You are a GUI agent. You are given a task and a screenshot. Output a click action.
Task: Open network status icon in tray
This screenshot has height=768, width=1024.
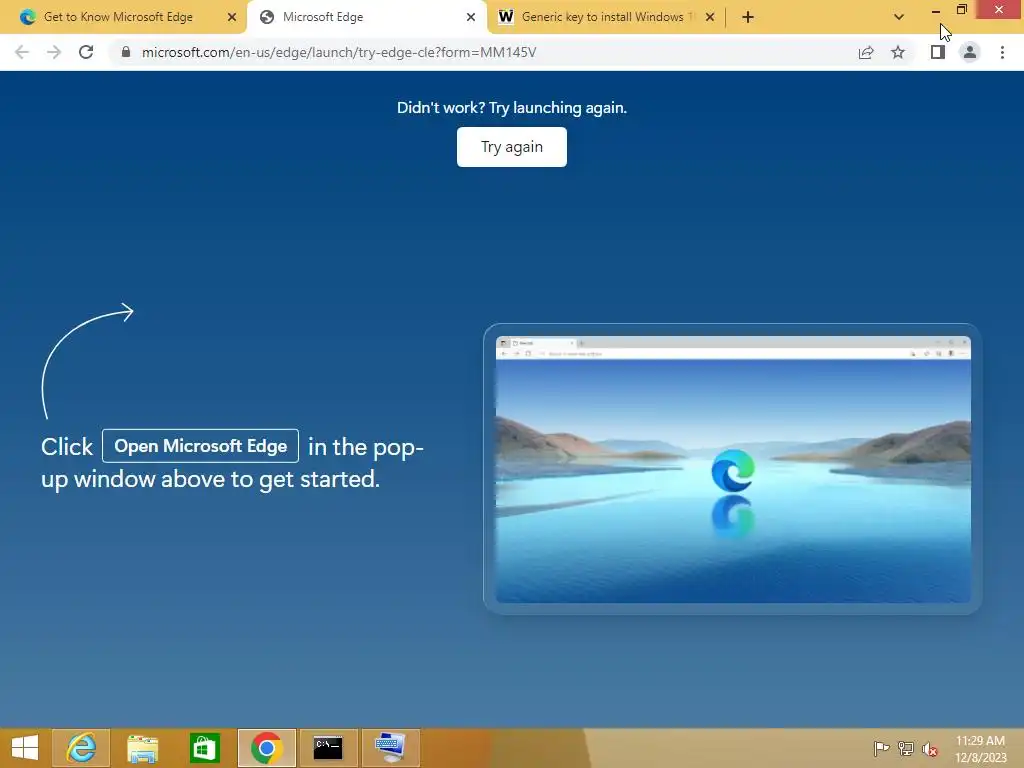906,748
